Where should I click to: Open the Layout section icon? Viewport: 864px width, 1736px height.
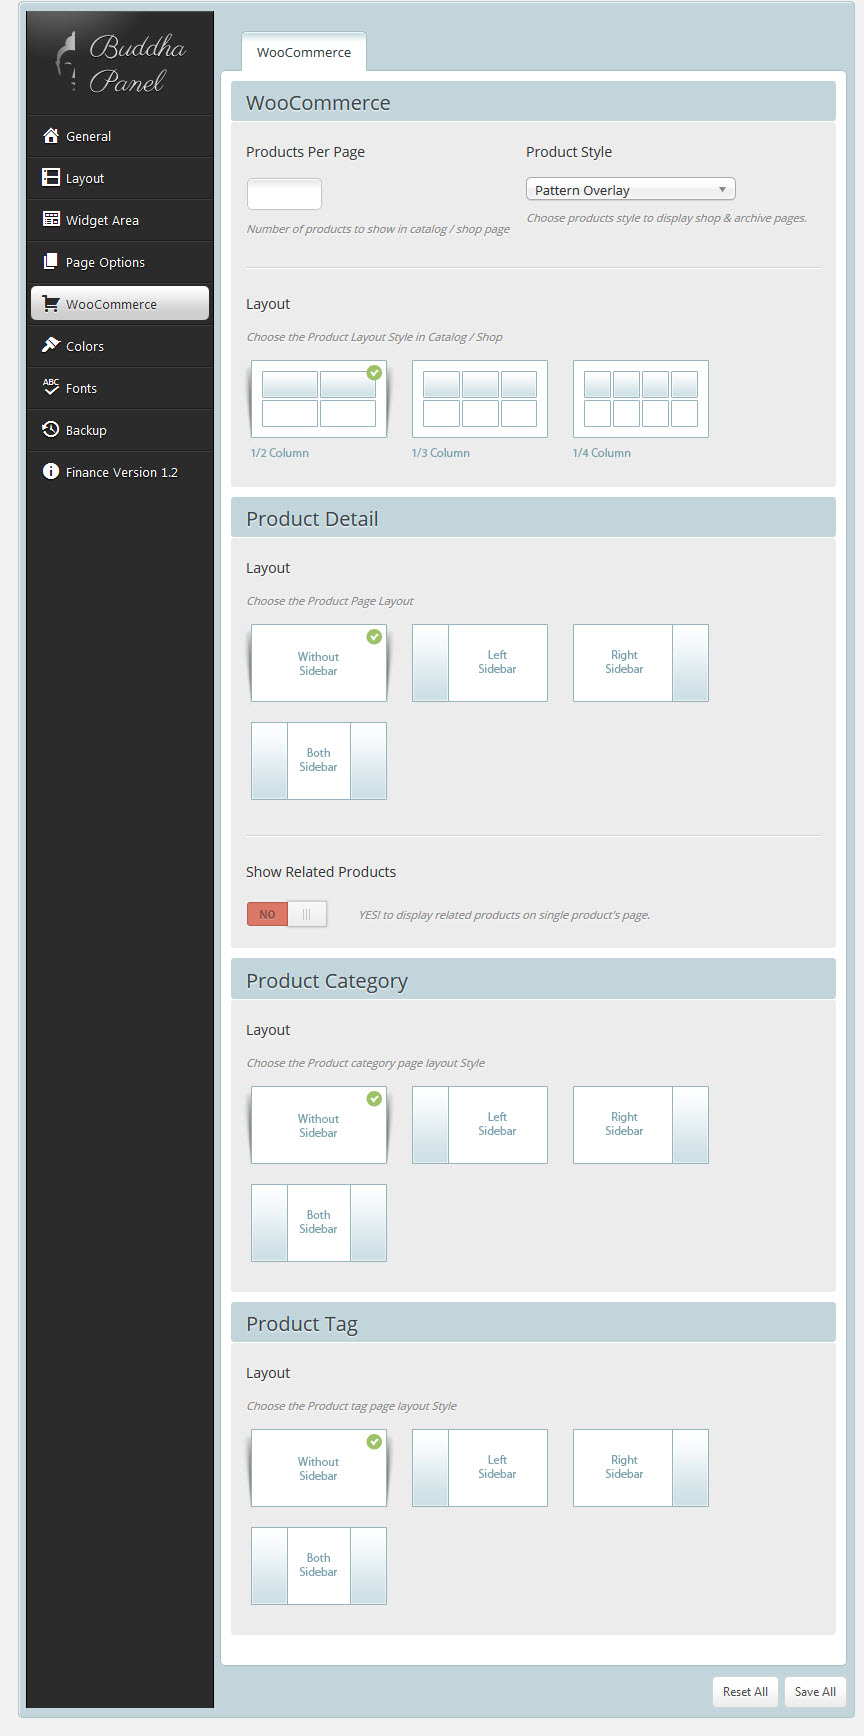pos(51,178)
